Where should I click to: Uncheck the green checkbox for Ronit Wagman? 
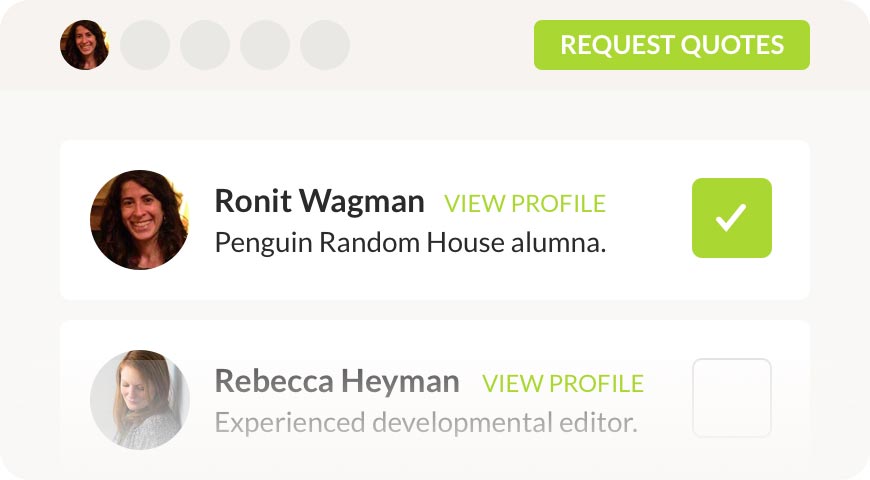[731, 218]
